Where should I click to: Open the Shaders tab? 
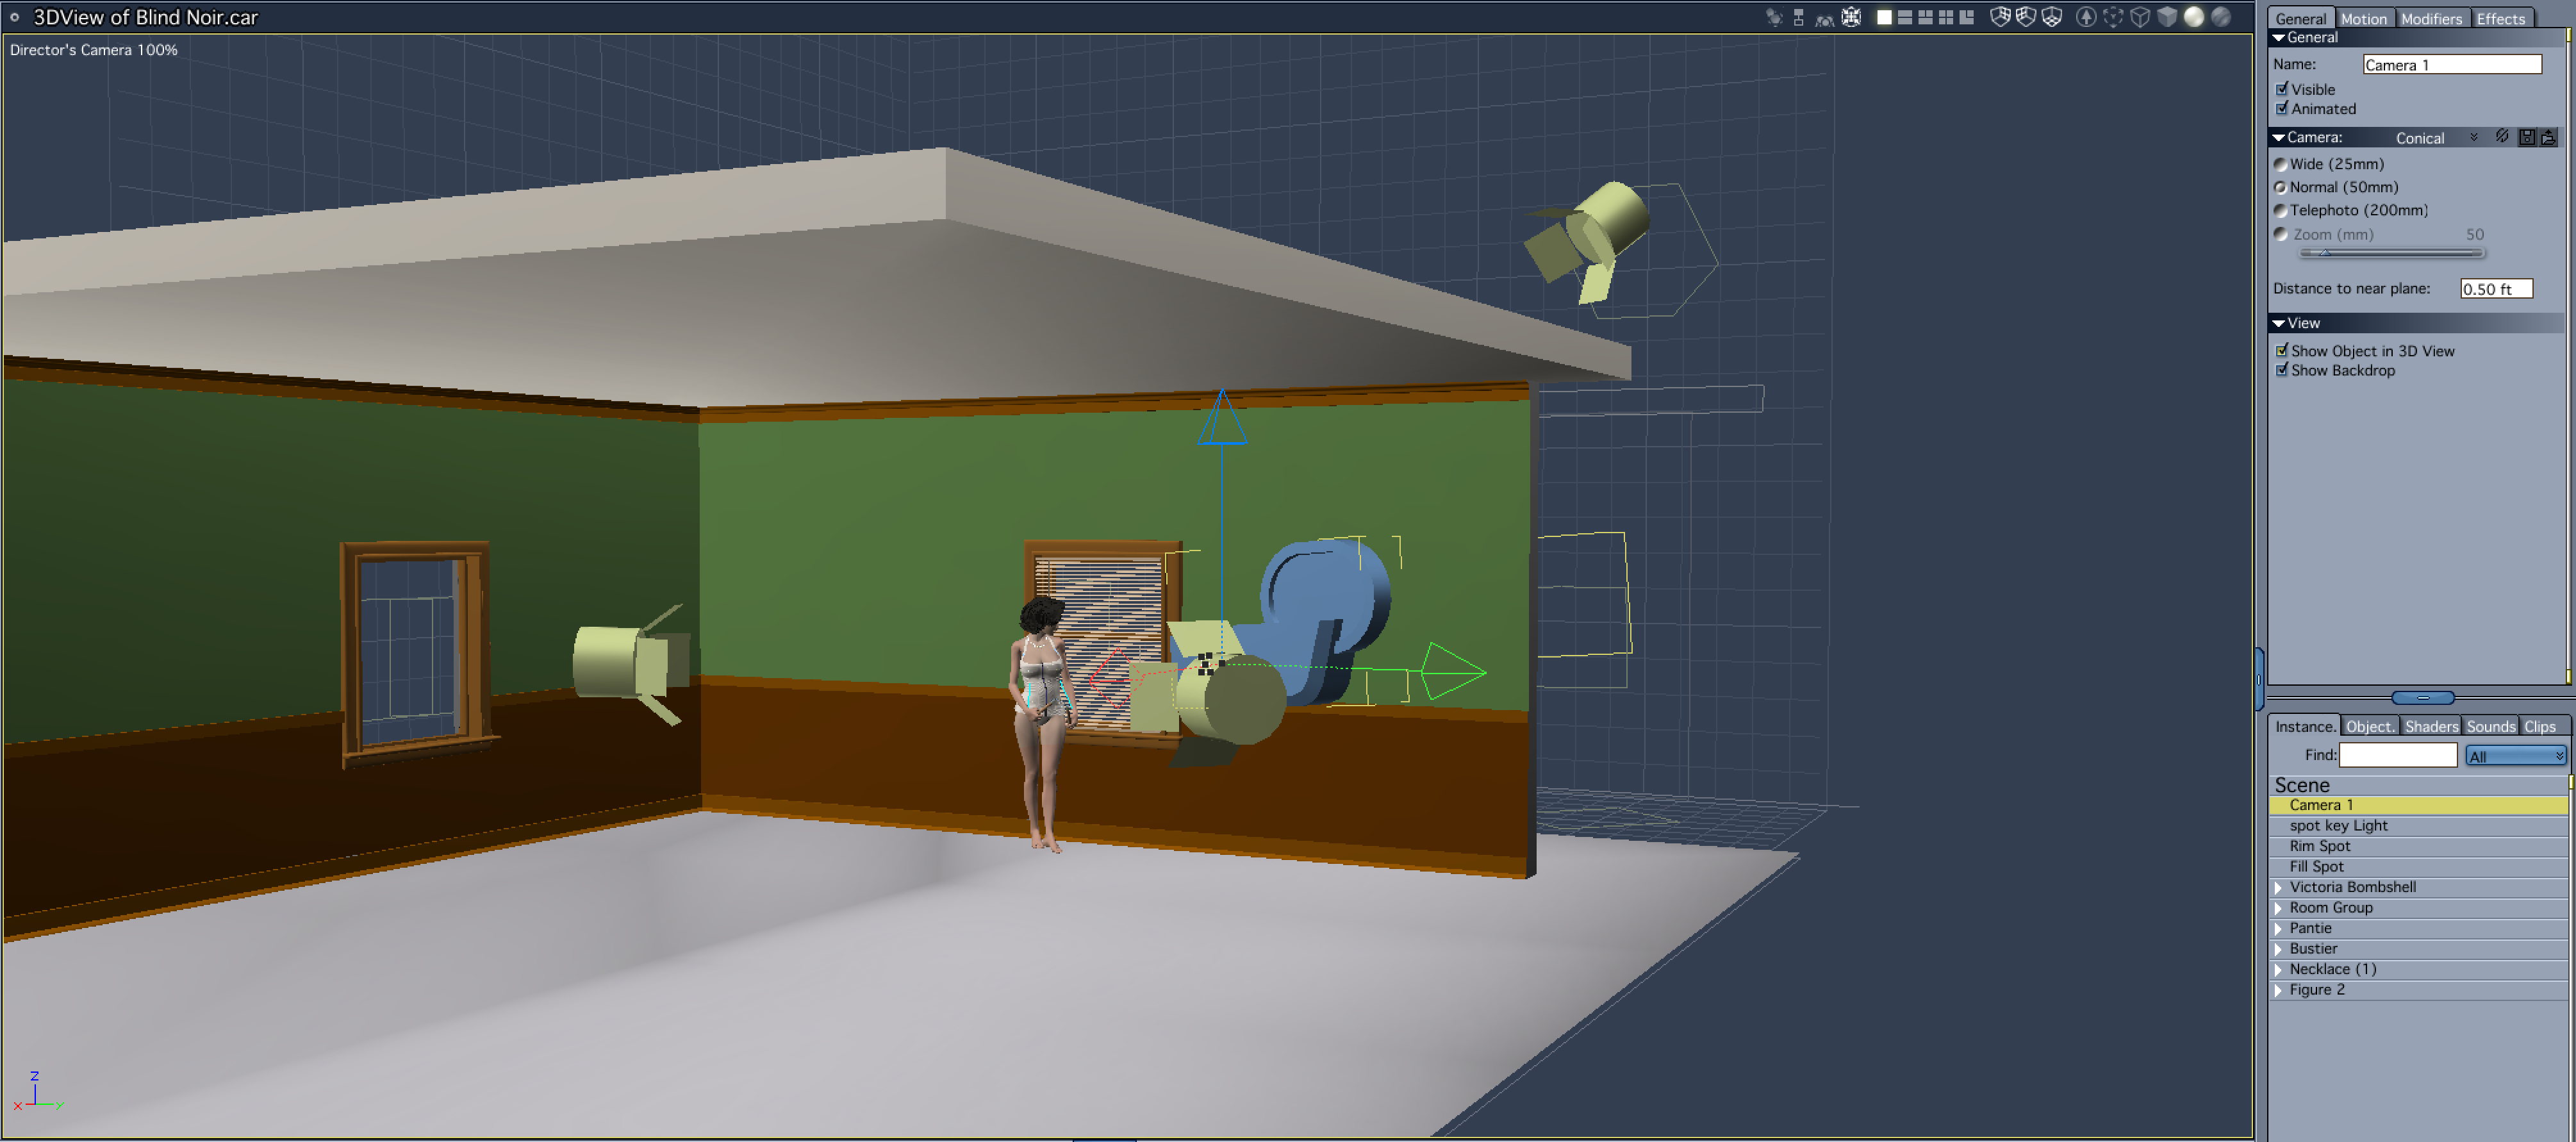click(2431, 726)
